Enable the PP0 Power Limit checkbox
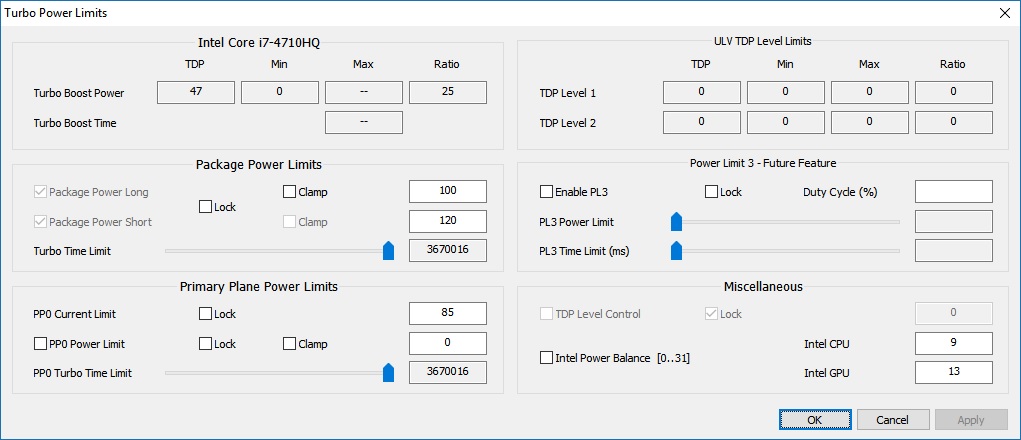 (41, 344)
